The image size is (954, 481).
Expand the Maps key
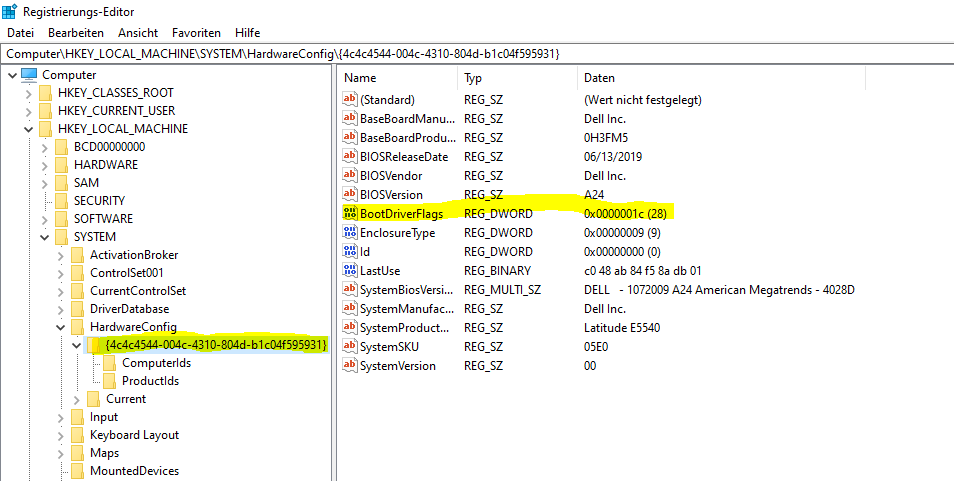(60, 453)
